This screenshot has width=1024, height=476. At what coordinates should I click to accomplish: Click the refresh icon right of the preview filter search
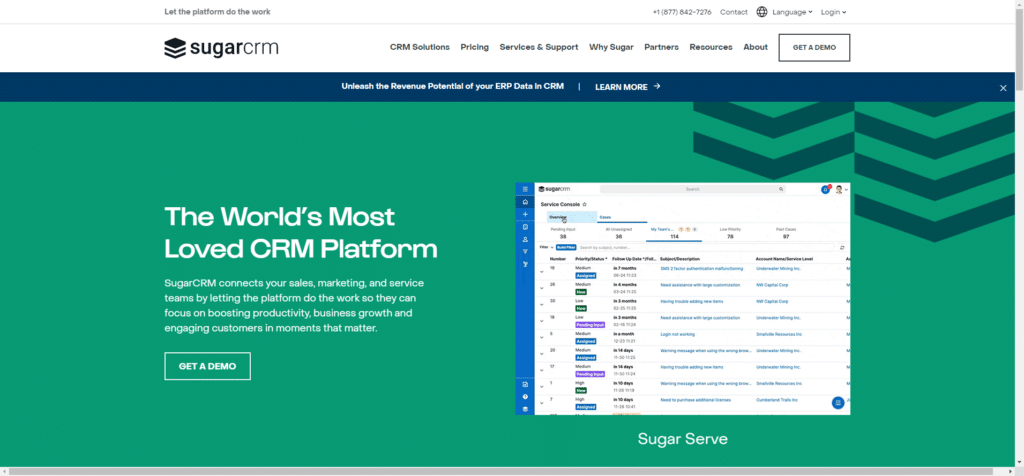point(842,247)
